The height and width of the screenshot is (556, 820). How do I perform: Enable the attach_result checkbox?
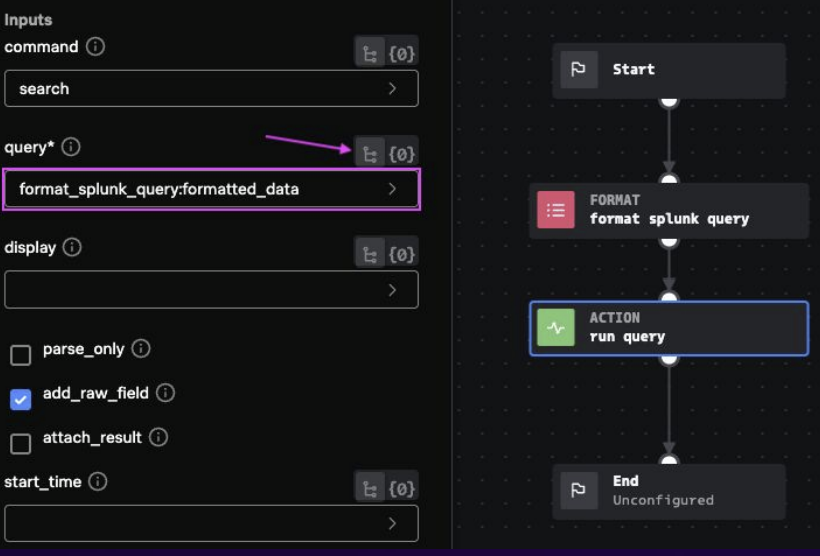21,443
